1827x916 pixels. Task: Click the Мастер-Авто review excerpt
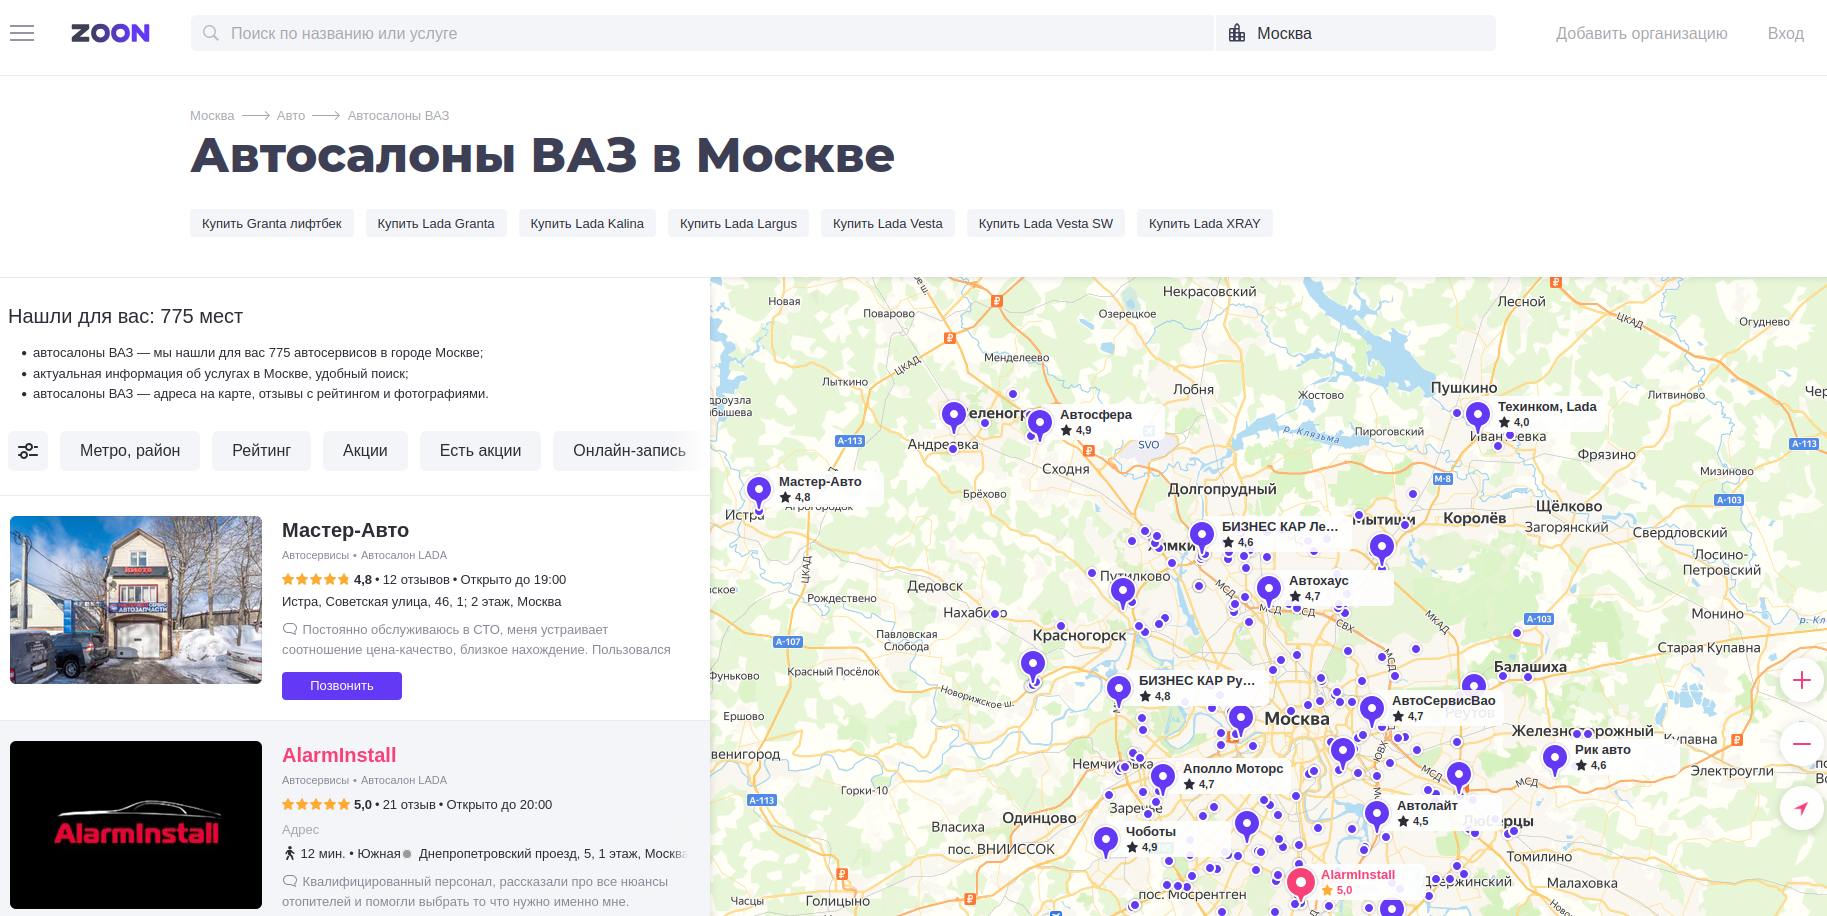pos(477,640)
